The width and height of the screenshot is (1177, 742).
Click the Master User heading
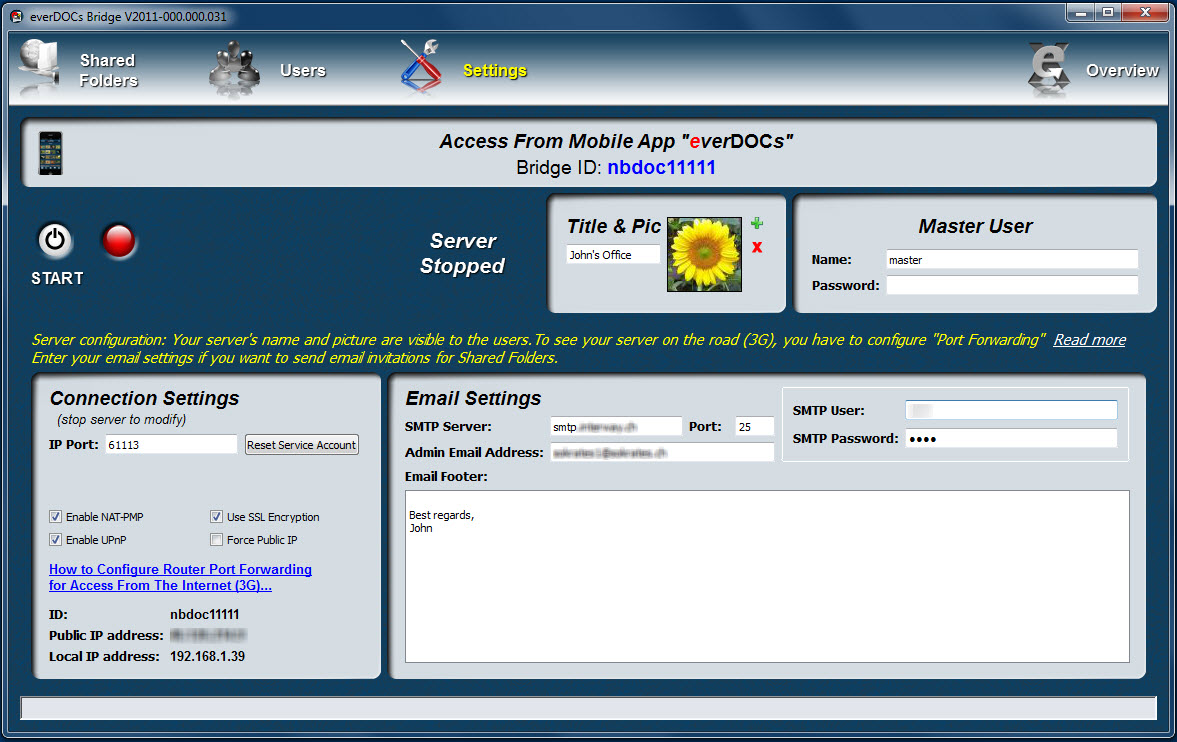click(975, 226)
